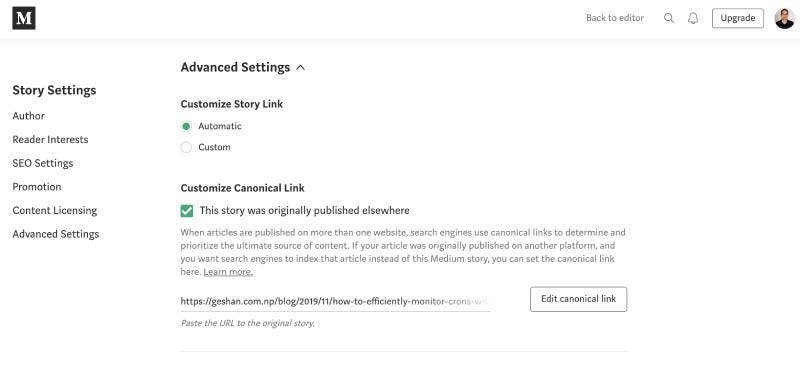This screenshot has width=800, height=378.
Task: Jump to Promotion section
Action: [x=37, y=187]
